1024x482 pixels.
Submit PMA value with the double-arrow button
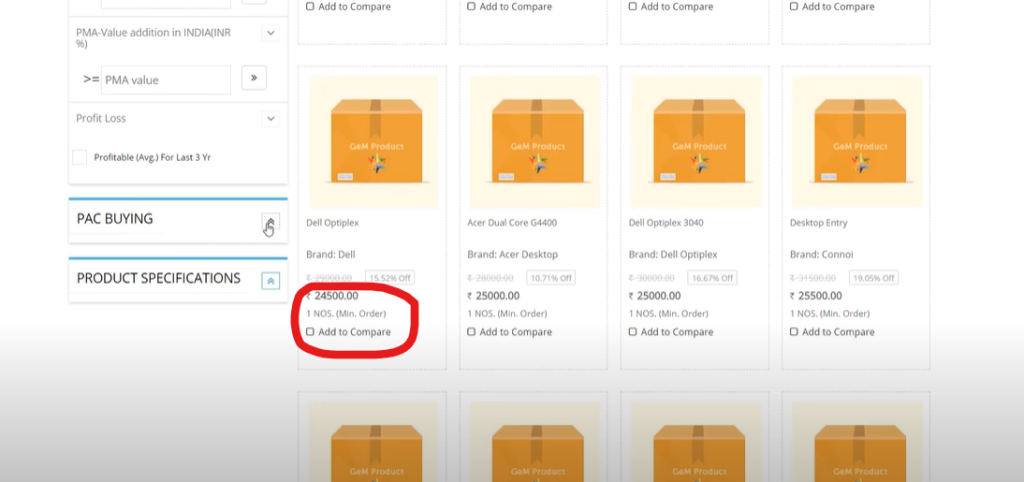click(x=254, y=78)
